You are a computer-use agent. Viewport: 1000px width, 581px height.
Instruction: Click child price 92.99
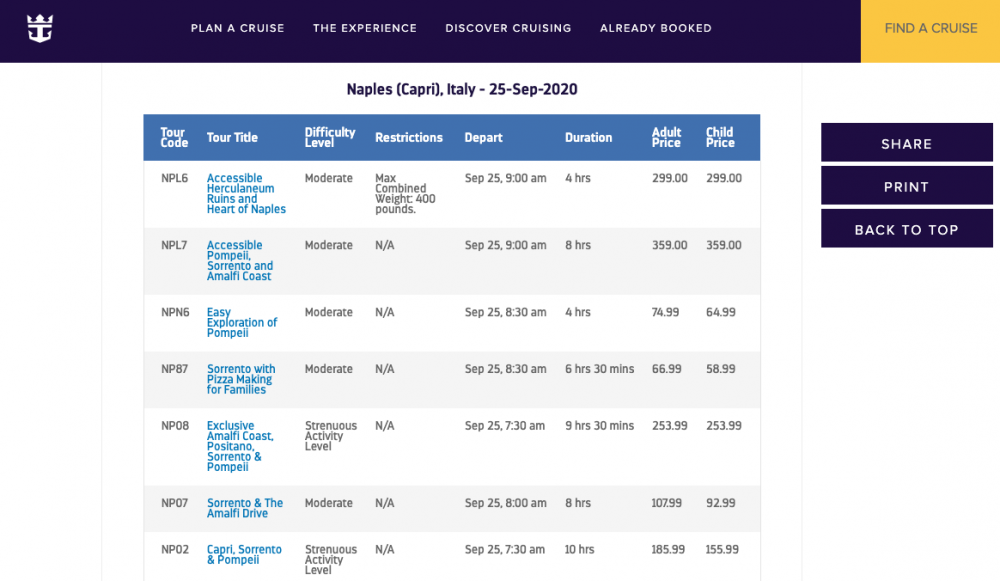click(721, 503)
